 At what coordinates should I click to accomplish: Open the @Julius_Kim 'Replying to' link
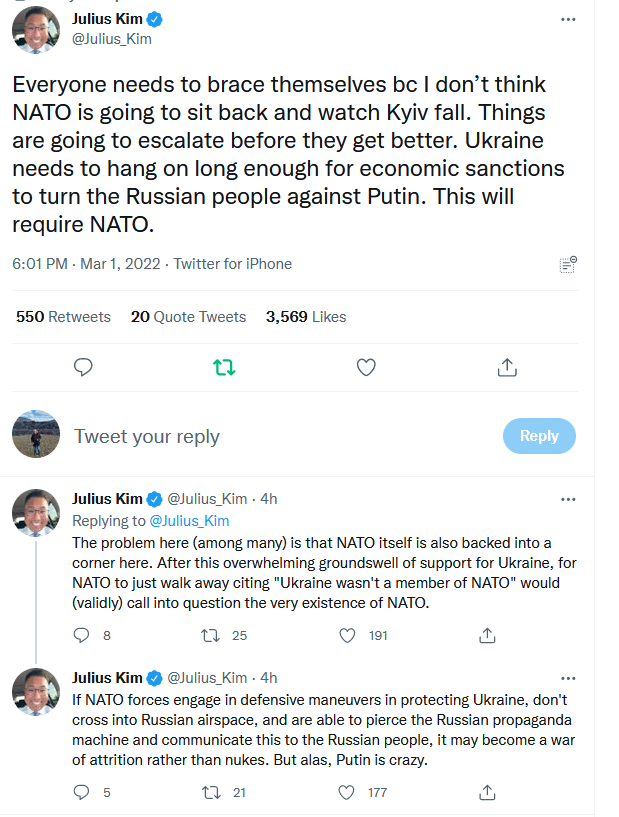pyautogui.click(x=189, y=520)
